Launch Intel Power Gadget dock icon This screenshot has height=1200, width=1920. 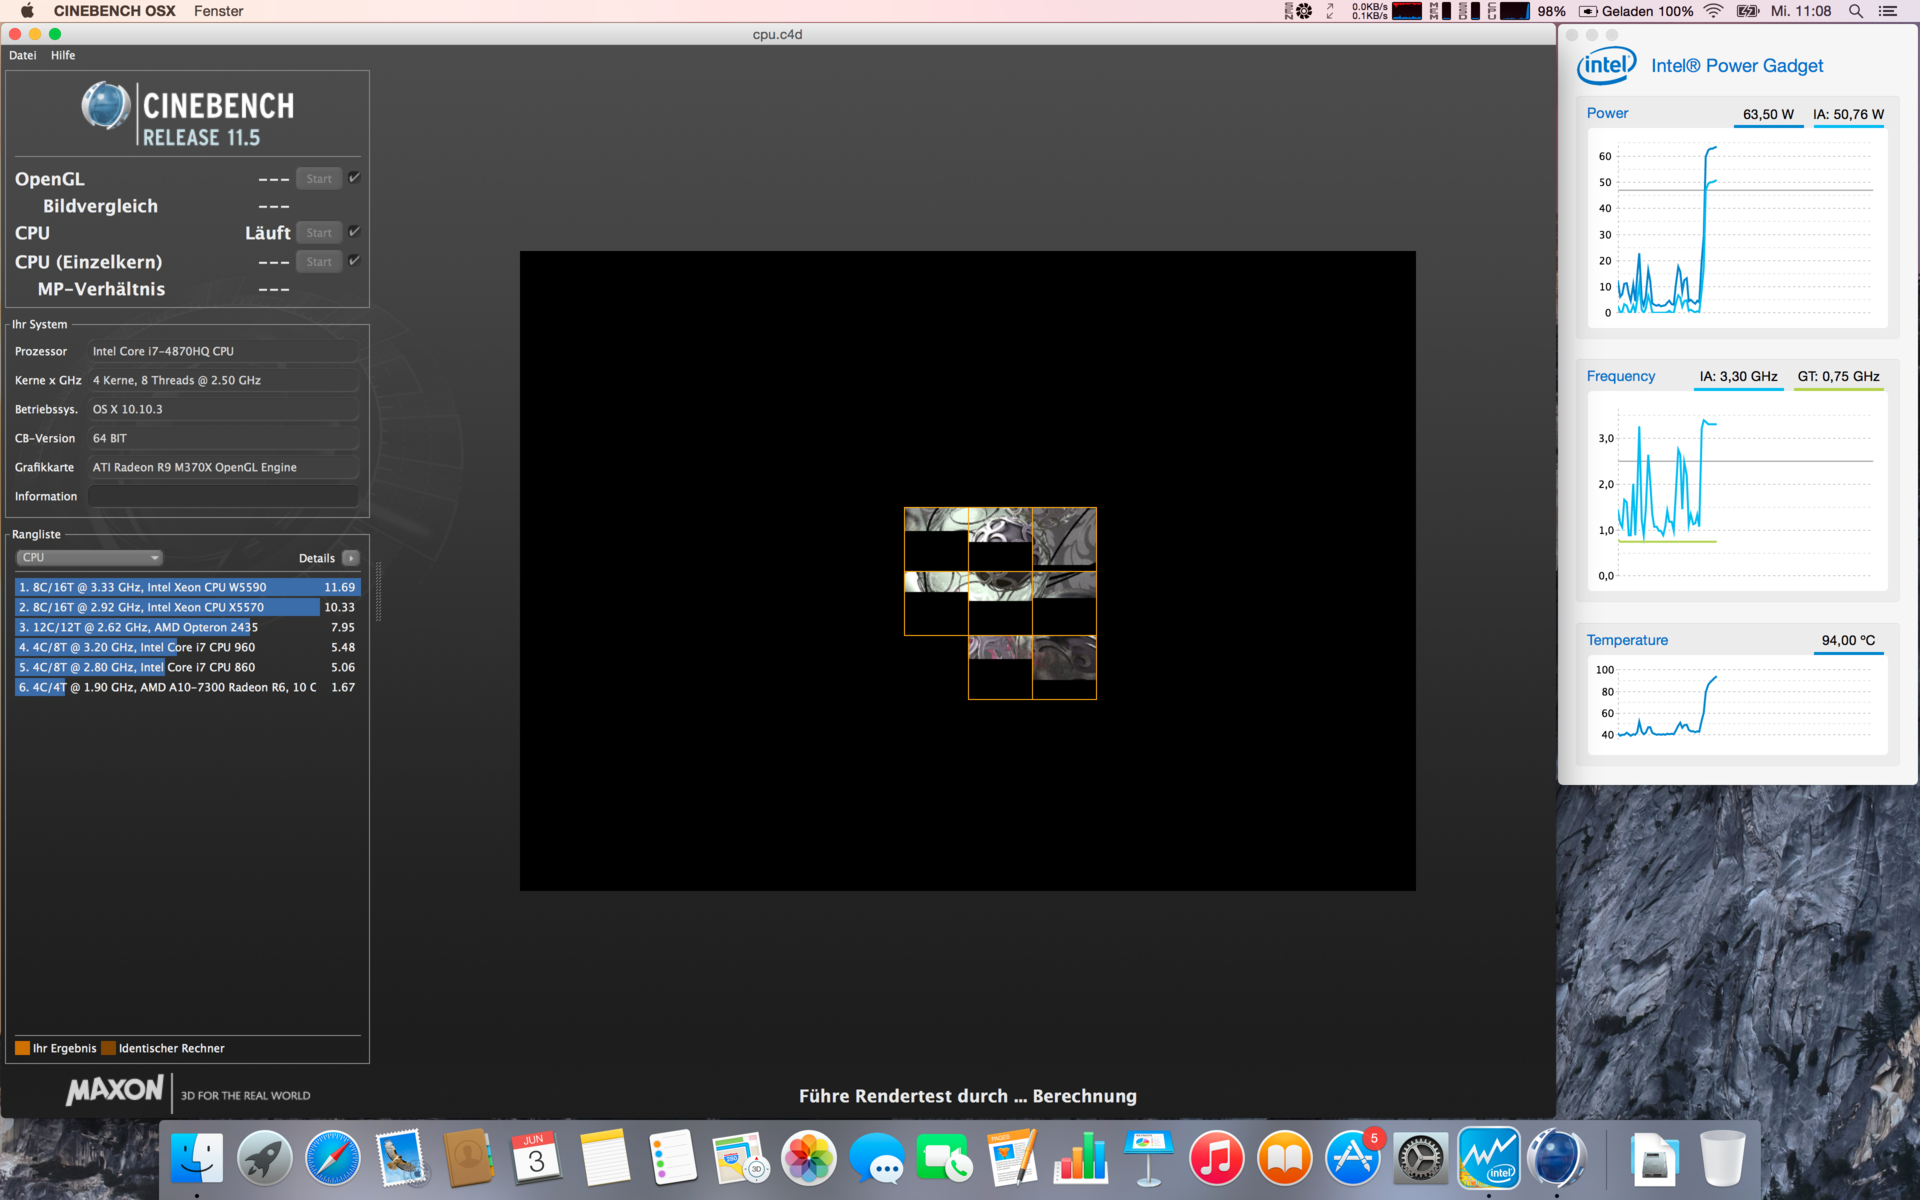[x=1489, y=1159]
